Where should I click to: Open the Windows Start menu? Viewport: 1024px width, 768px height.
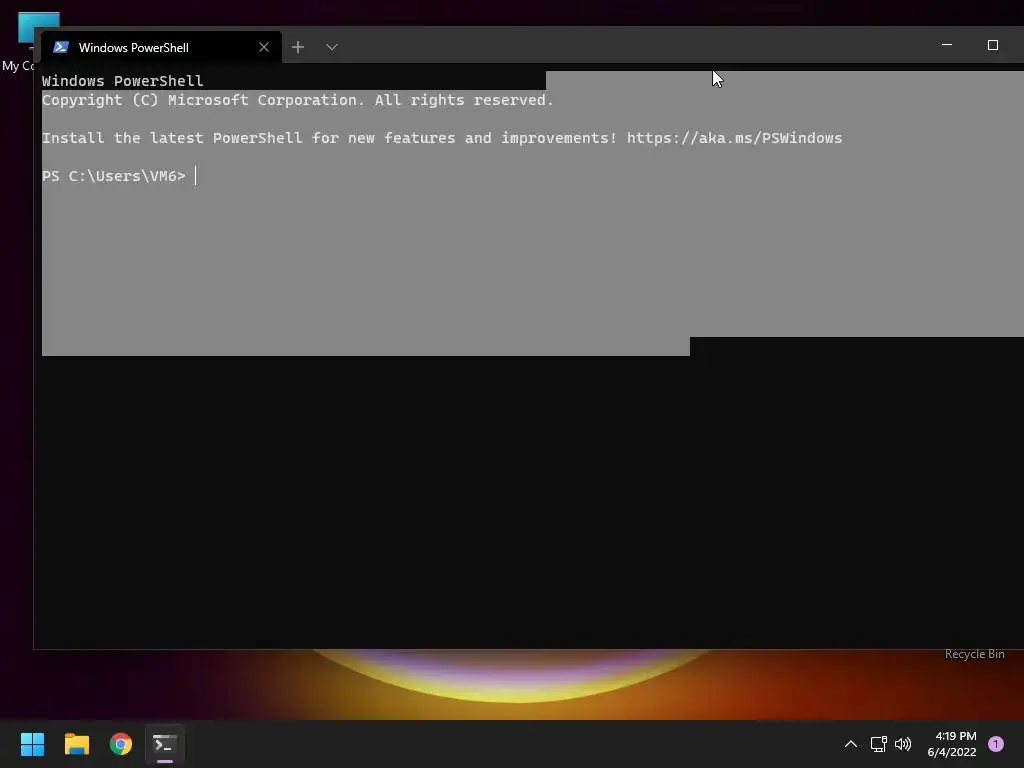33,744
